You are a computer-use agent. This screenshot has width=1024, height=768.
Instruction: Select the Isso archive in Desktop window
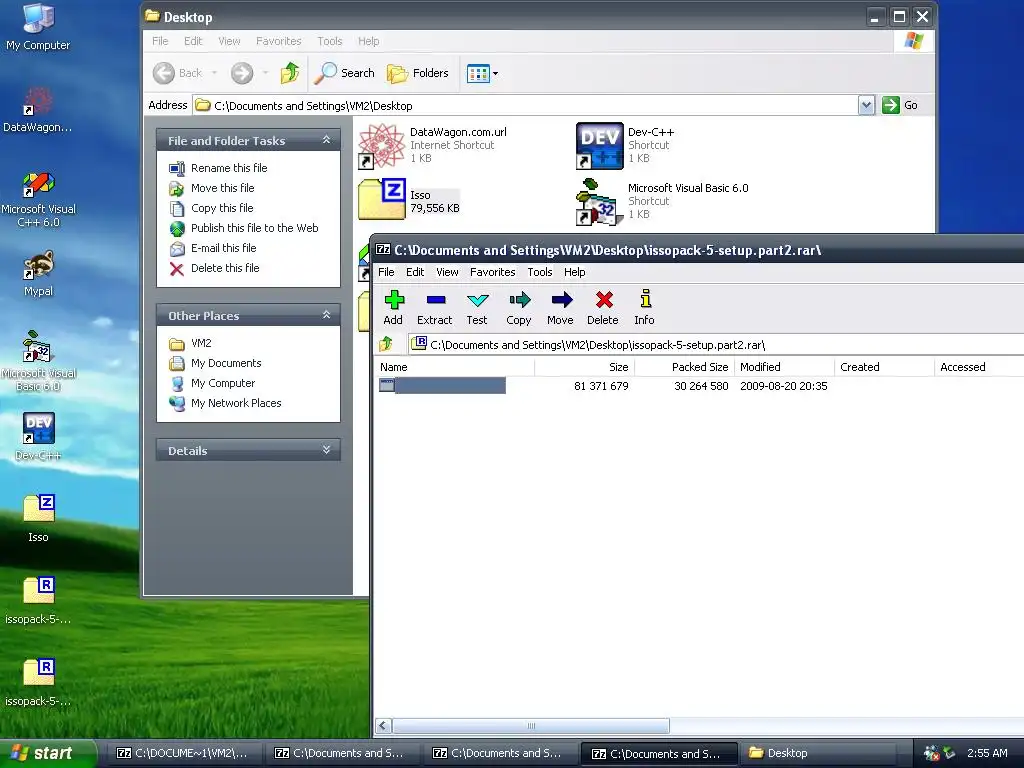(409, 200)
